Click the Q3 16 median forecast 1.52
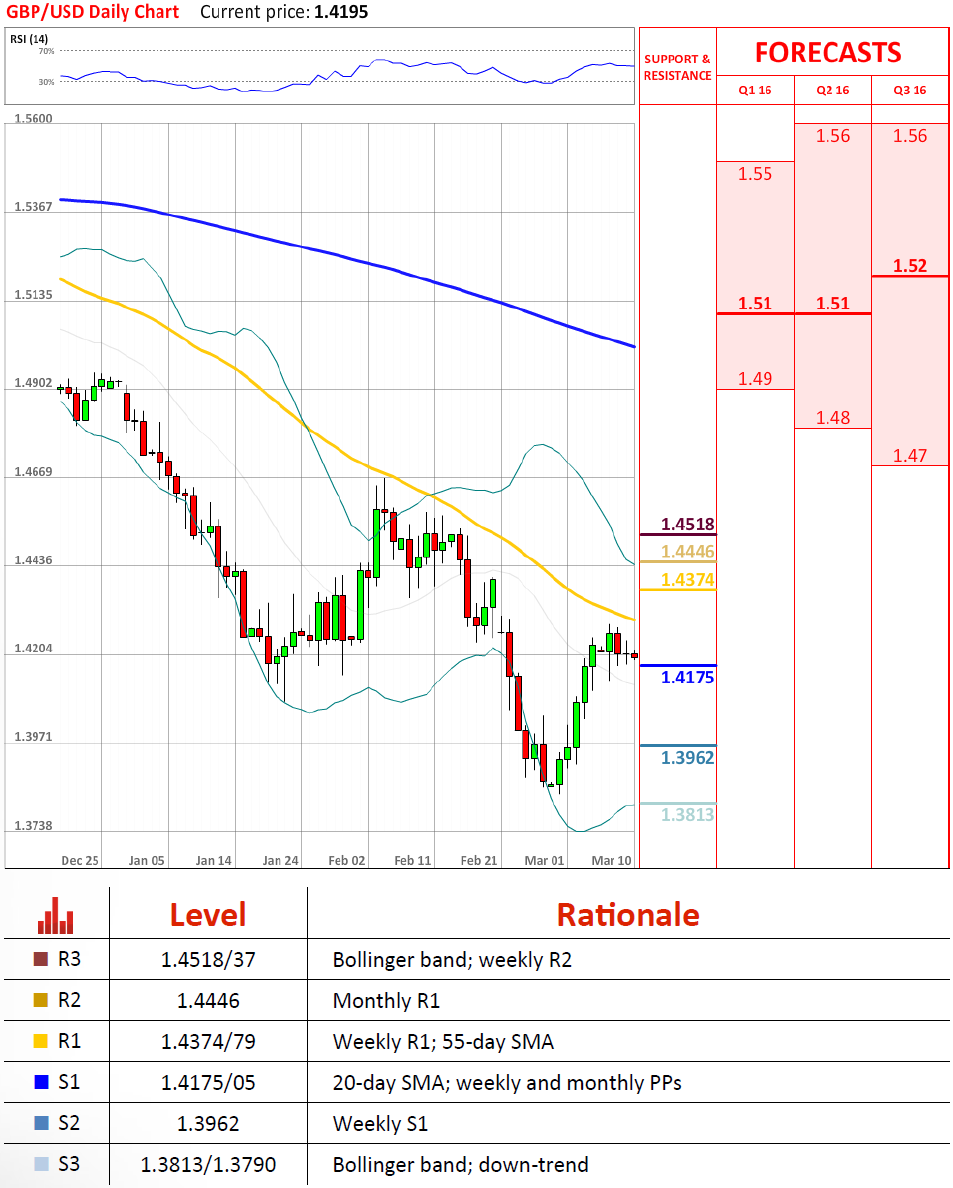The height and width of the screenshot is (1188, 953). click(910, 266)
